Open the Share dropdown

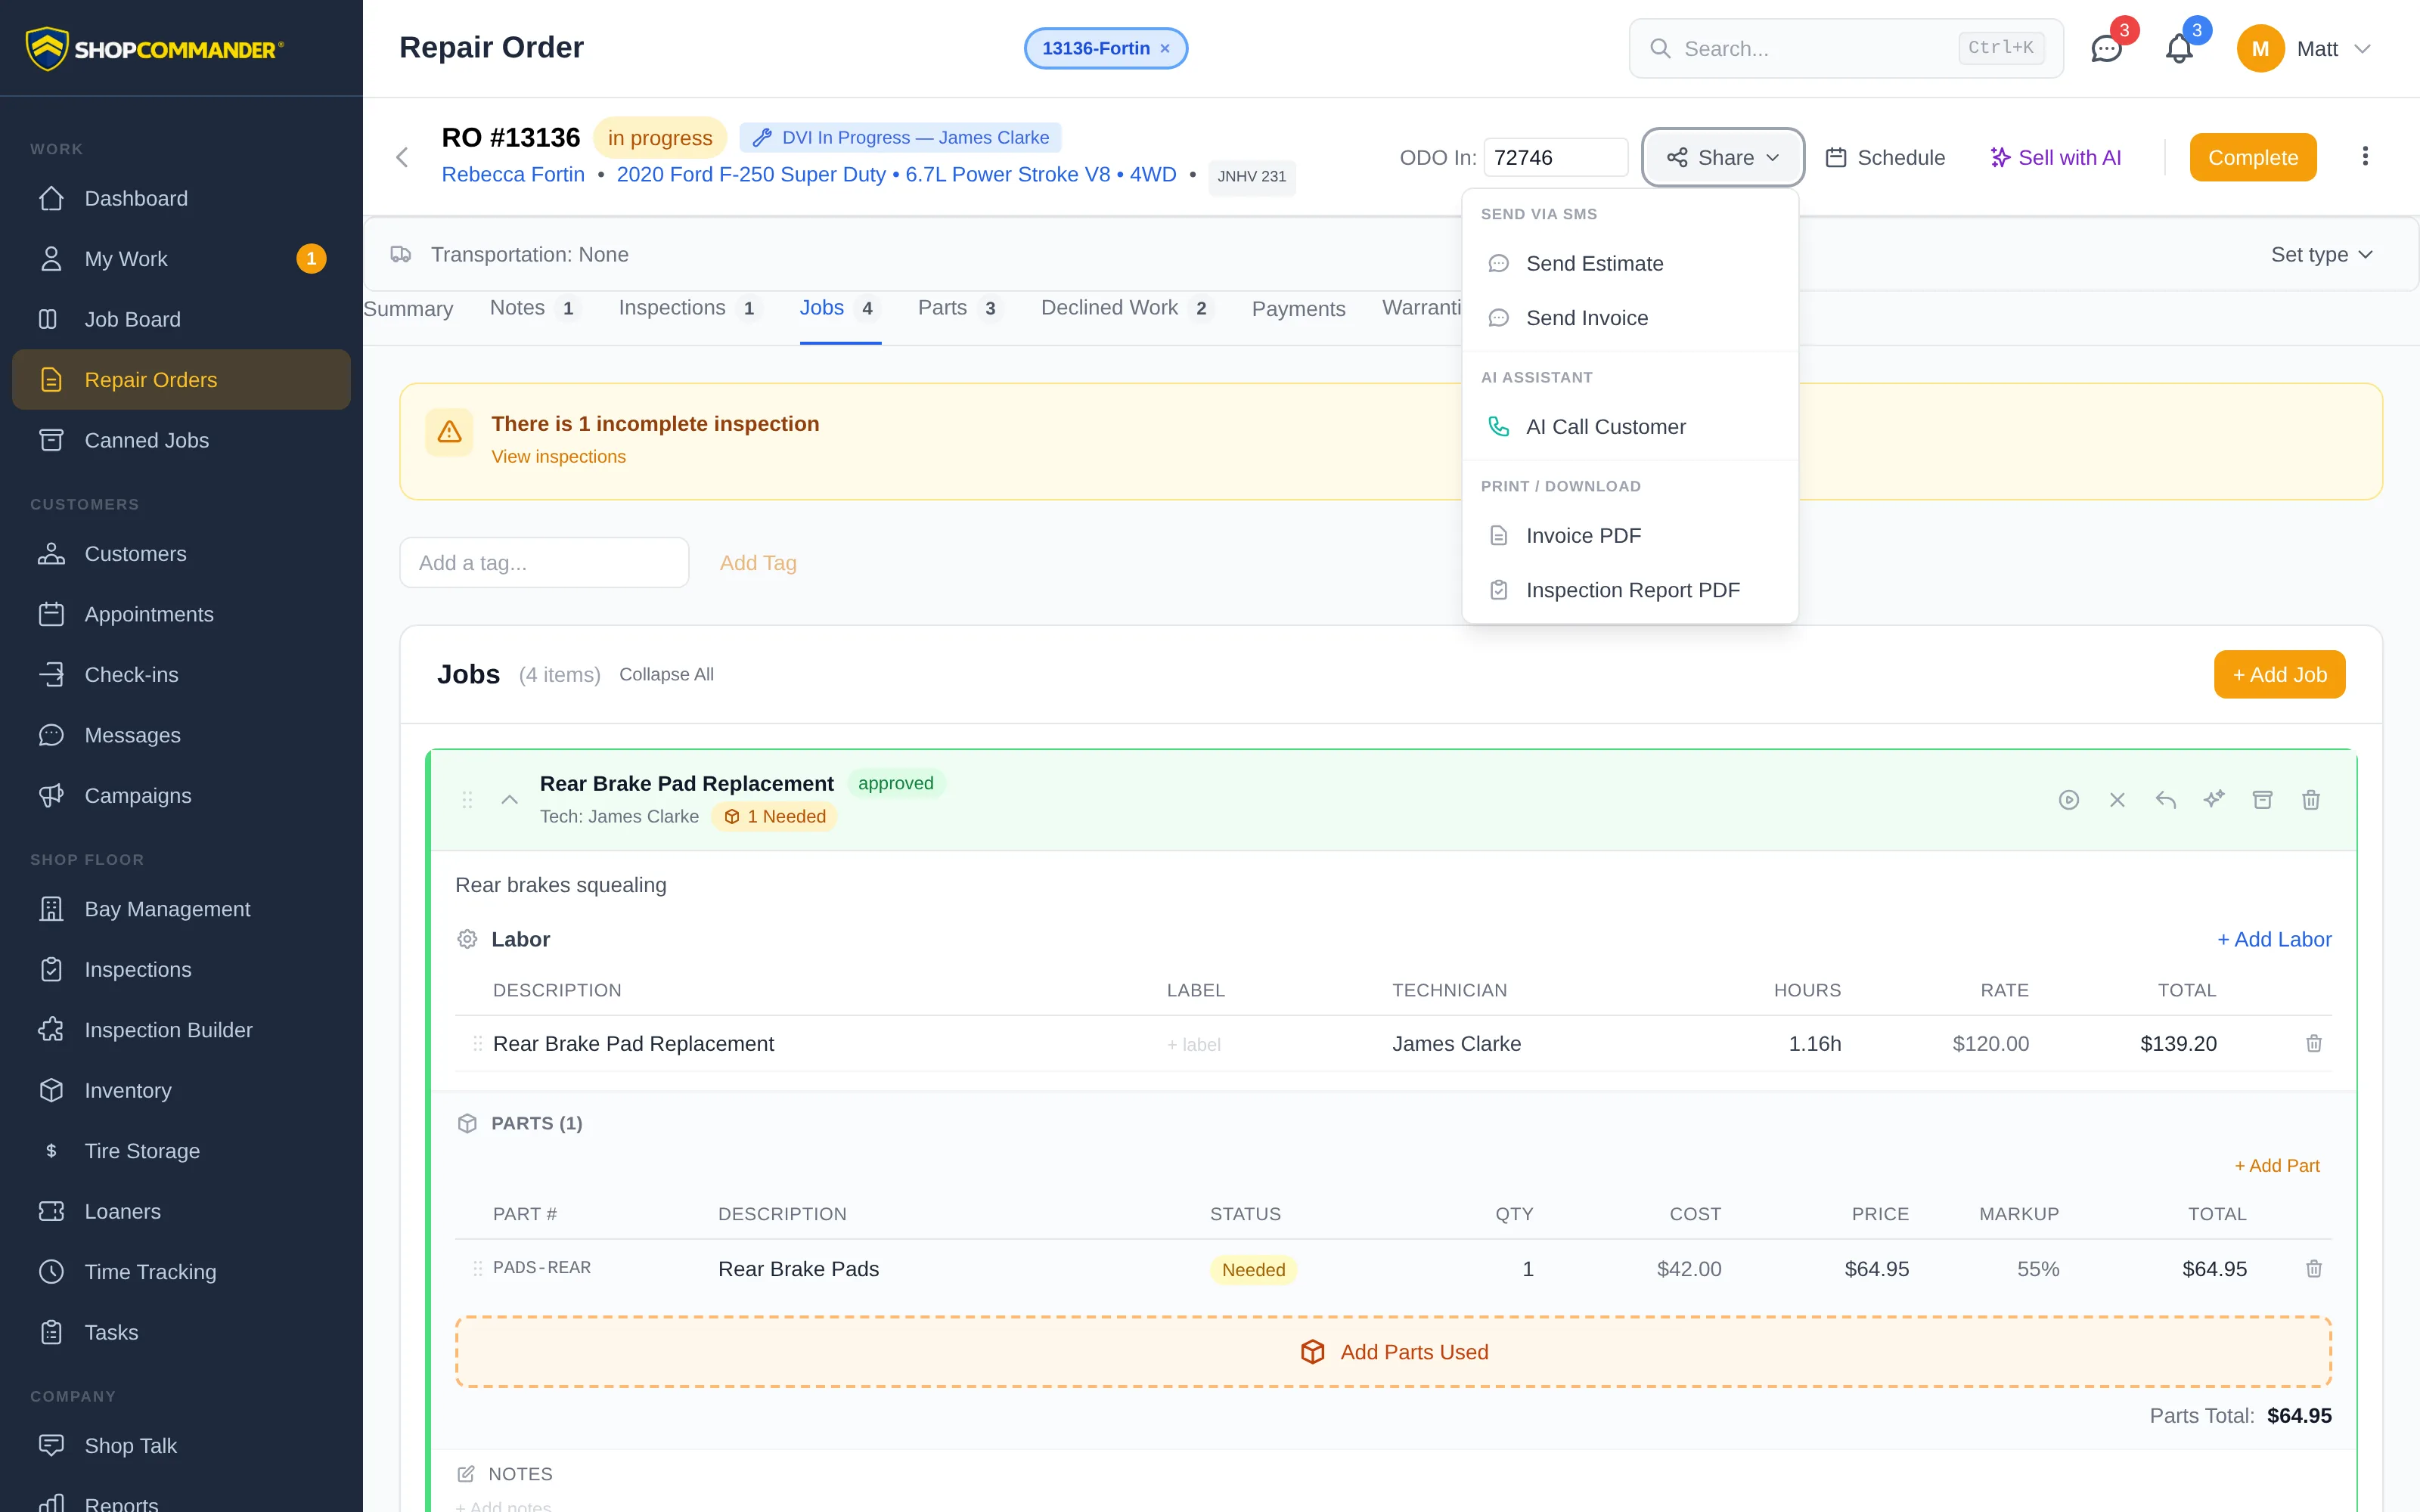pyautogui.click(x=1723, y=157)
